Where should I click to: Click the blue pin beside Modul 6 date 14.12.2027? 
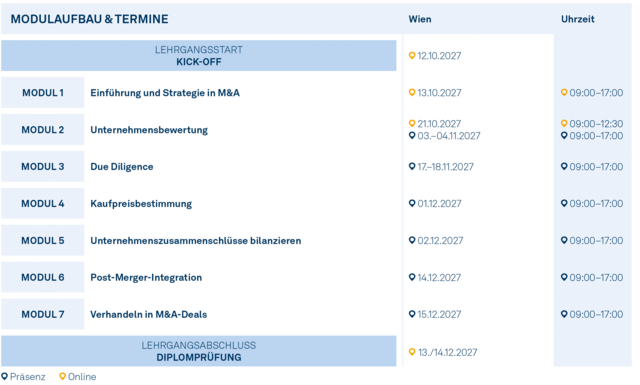412,277
